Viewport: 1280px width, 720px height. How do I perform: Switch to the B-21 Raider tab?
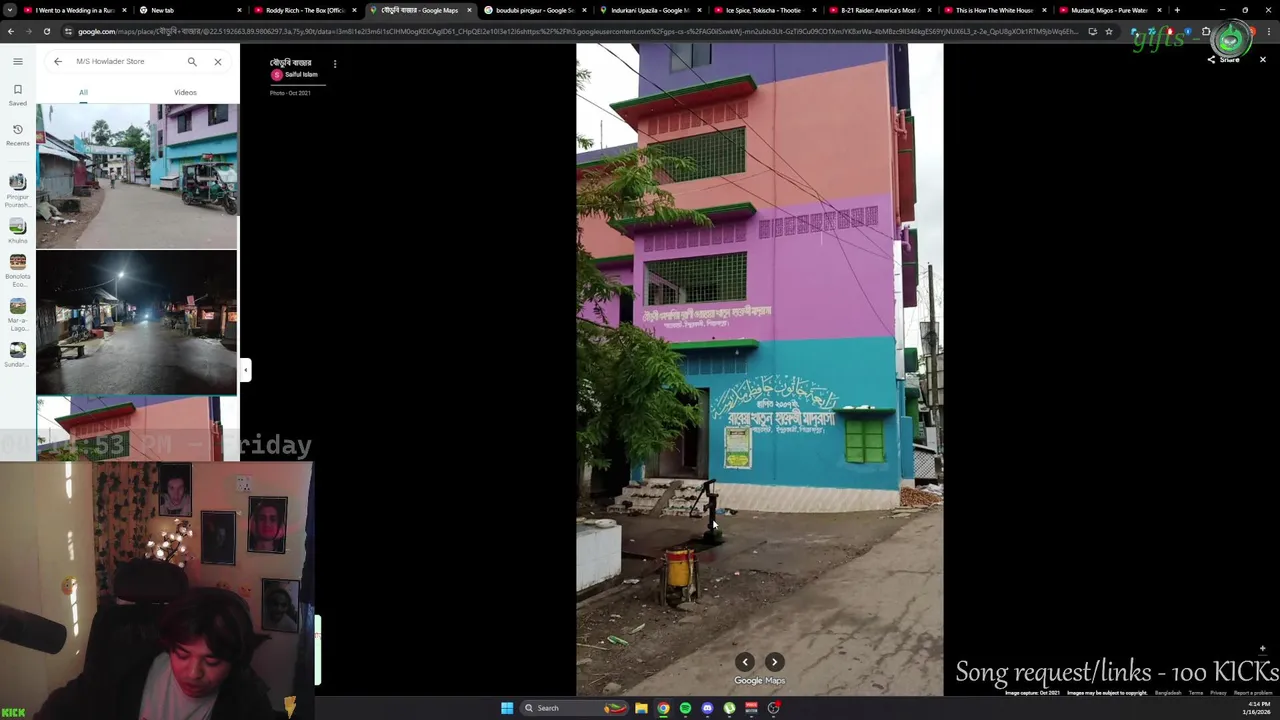880,10
